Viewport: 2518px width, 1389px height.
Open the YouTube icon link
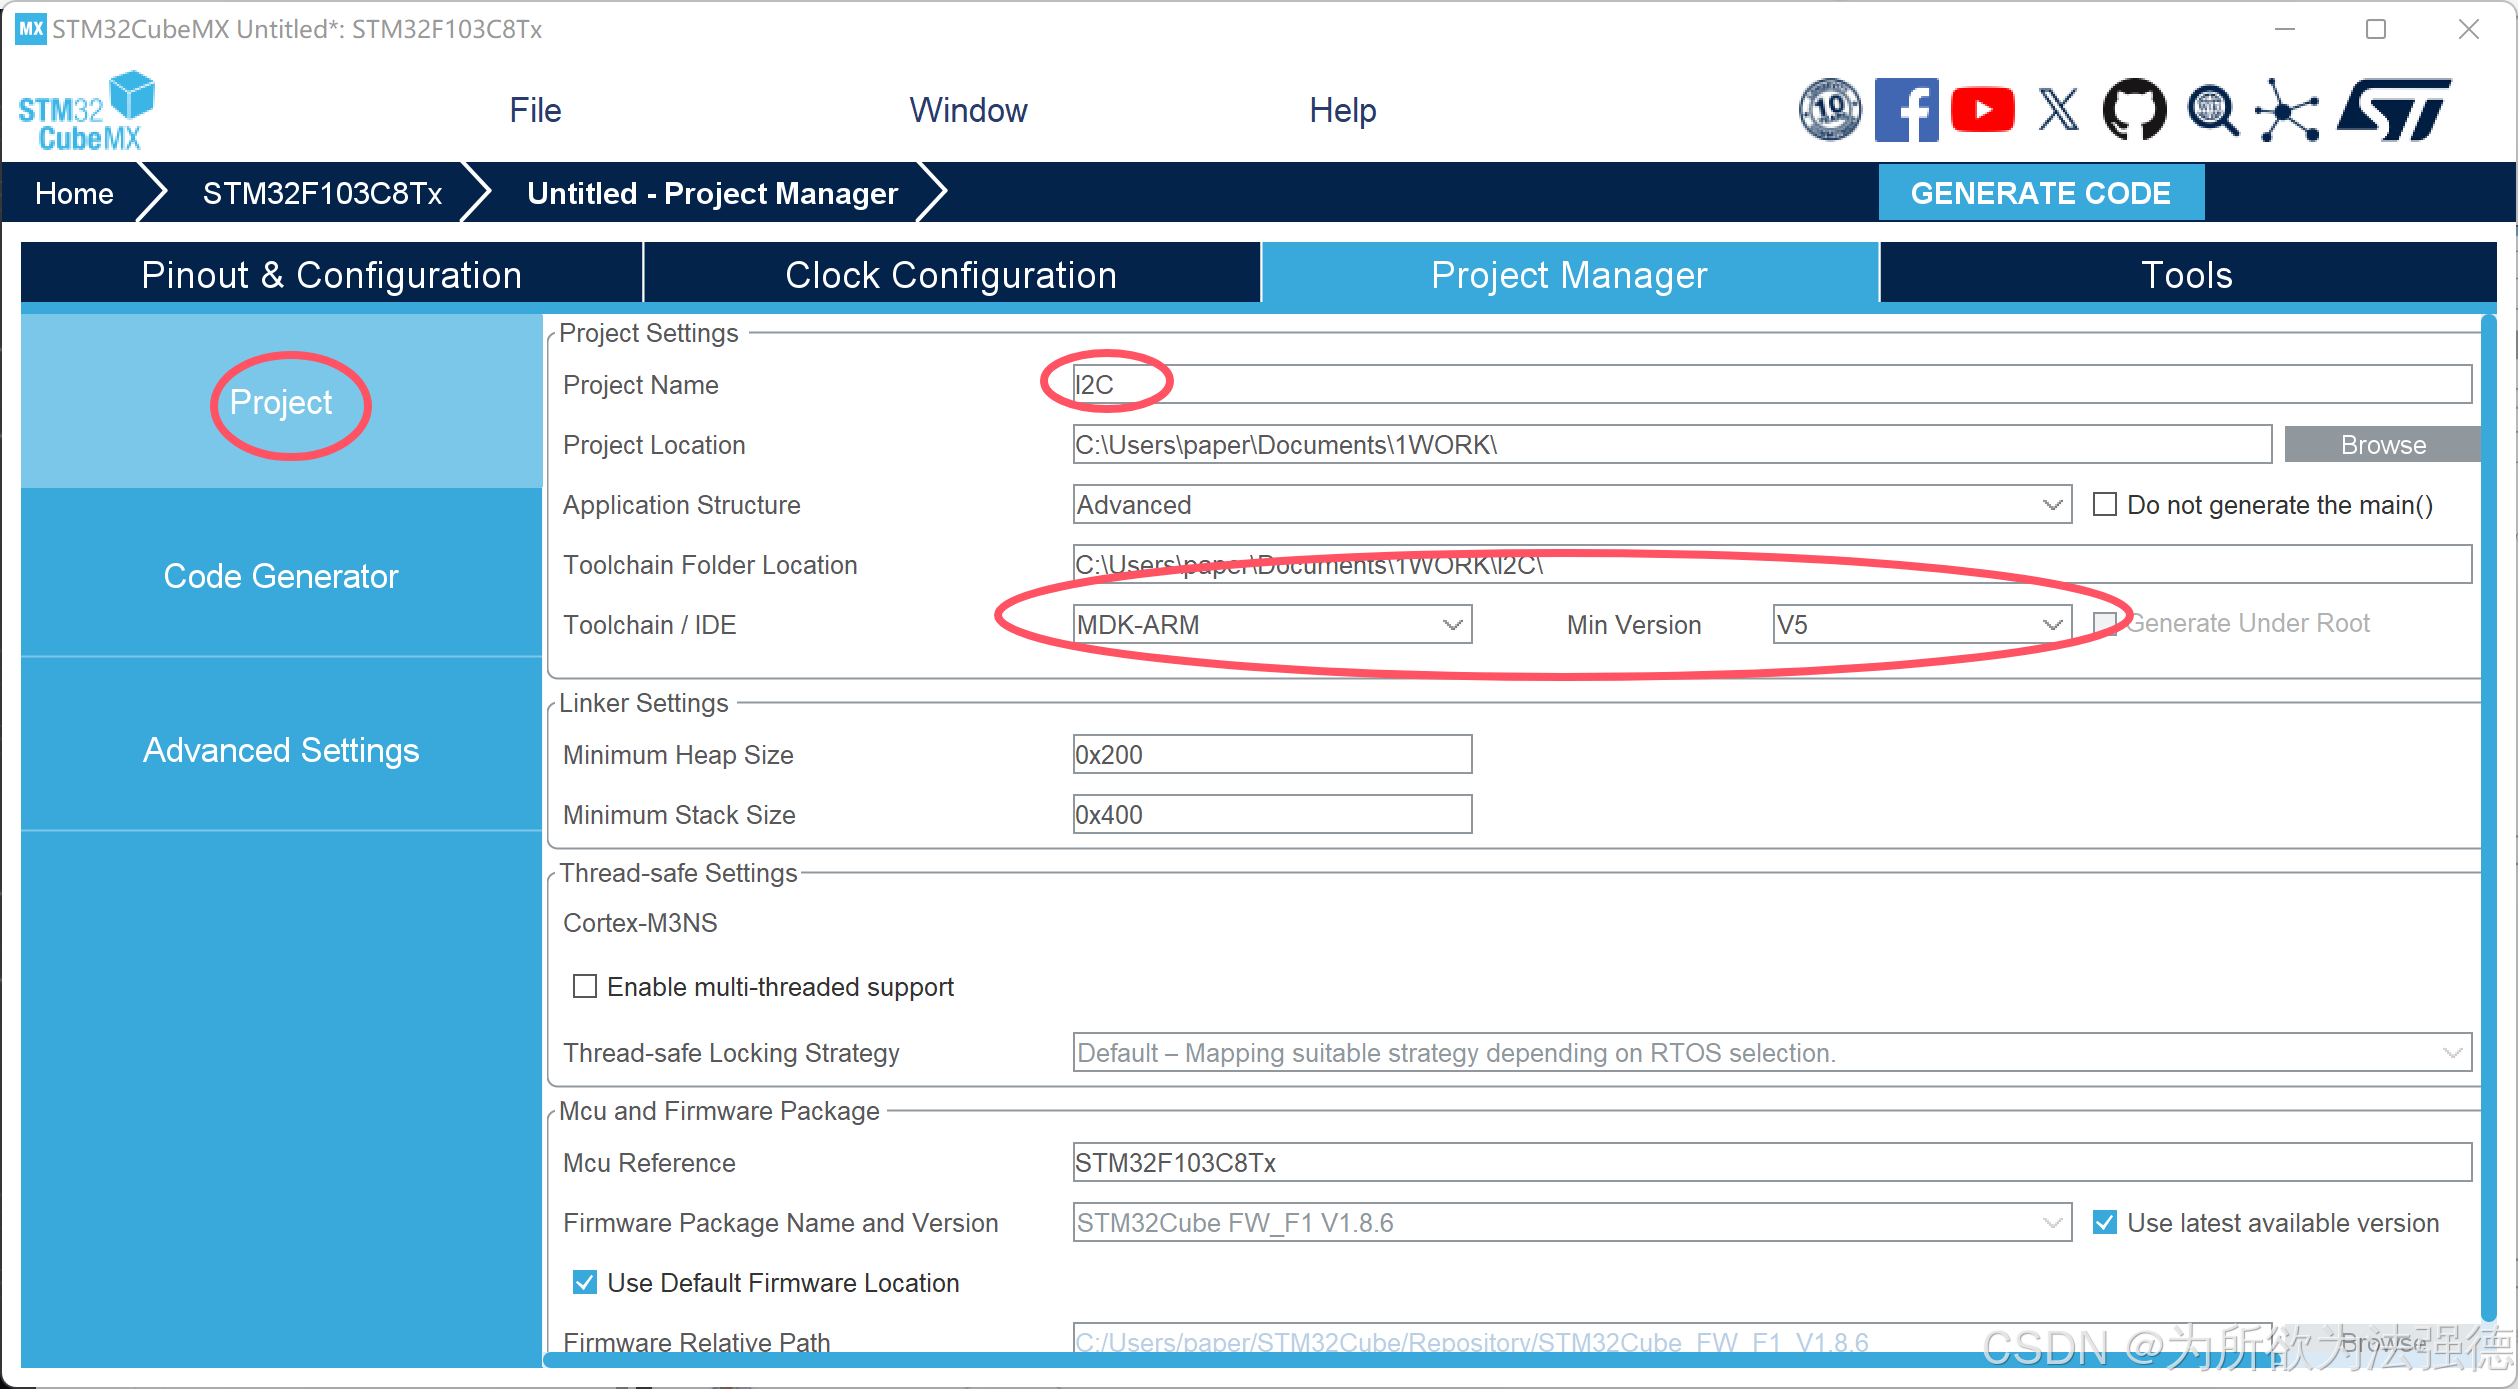click(x=1981, y=110)
